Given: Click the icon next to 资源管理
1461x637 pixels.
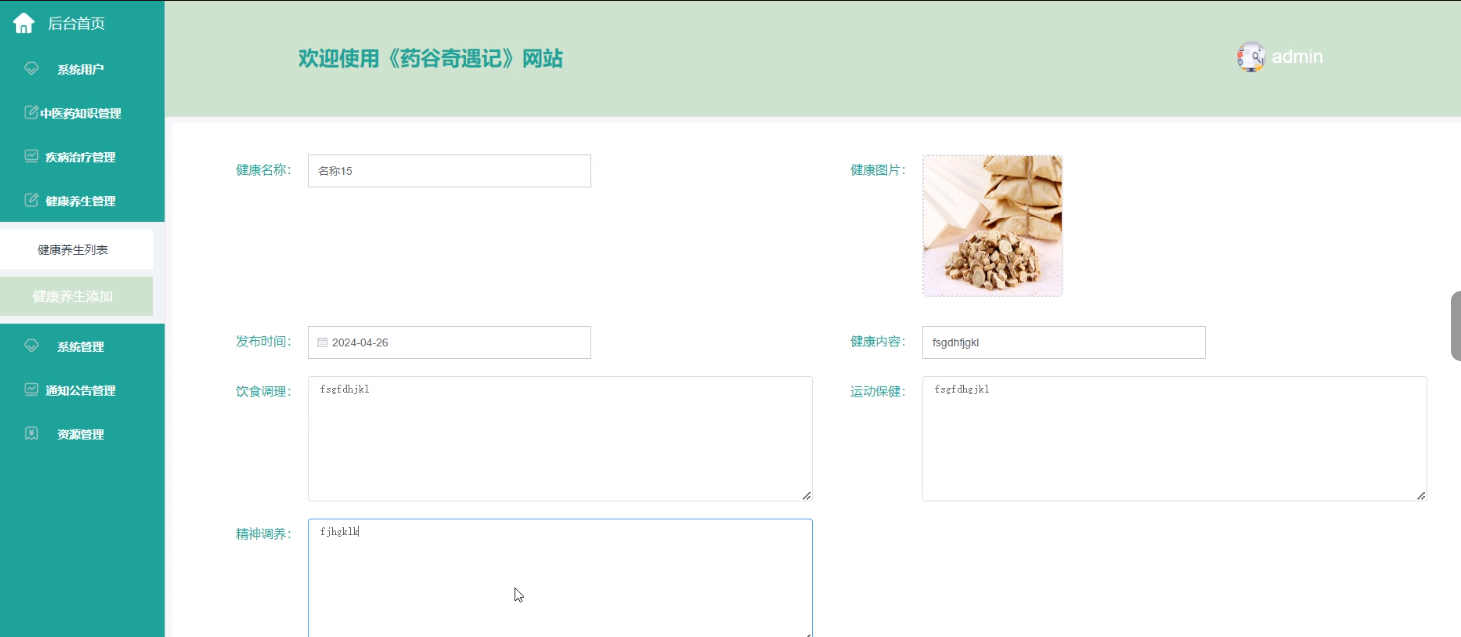Looking at the screenshot, I should pos(31,434).
